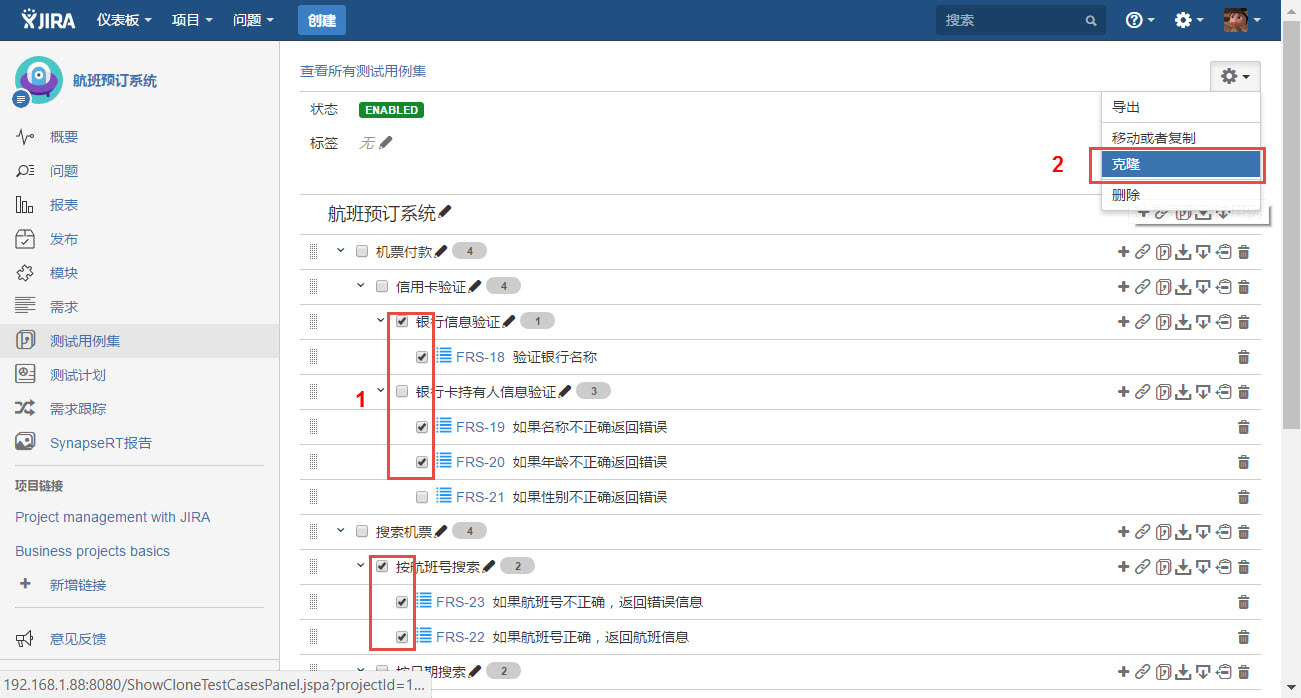Image resolution: width=1301 pixels, height=698 pixels.
Task: Choose 删除 from the gear menu
Action: tap(1181, 195)
